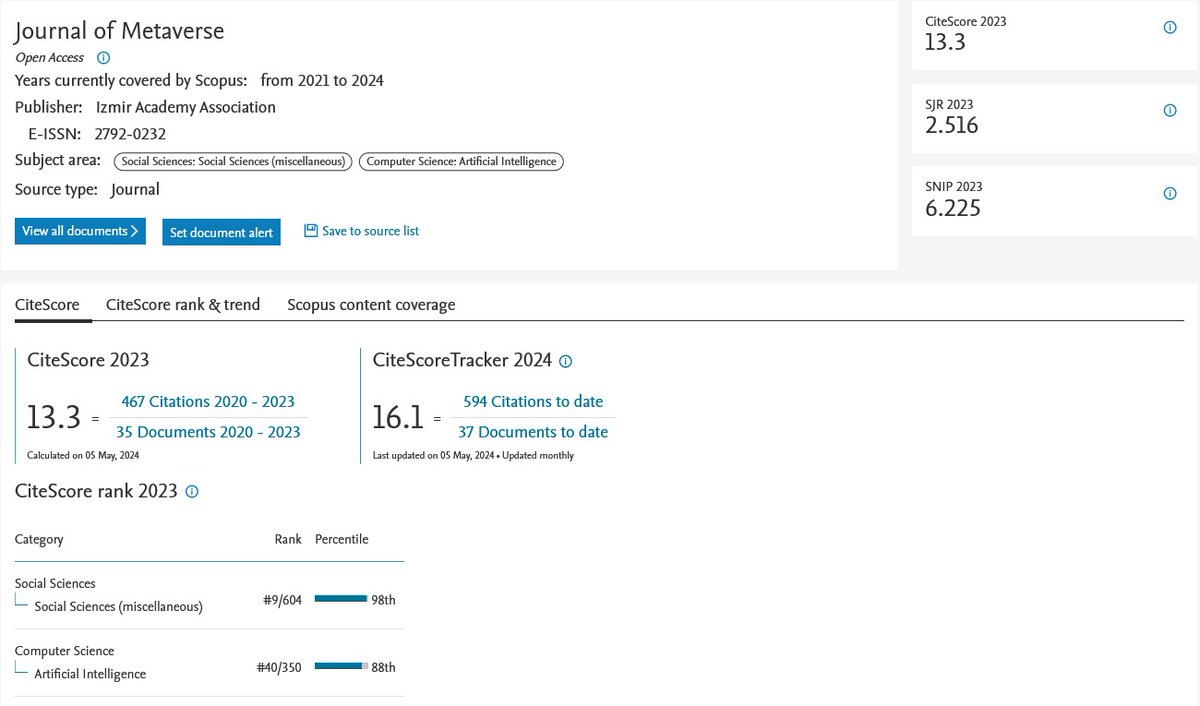The width and height of the screenshot is (1200, 706).
Task: Click the Source type value Journal
Action: [x=135, y=189]
